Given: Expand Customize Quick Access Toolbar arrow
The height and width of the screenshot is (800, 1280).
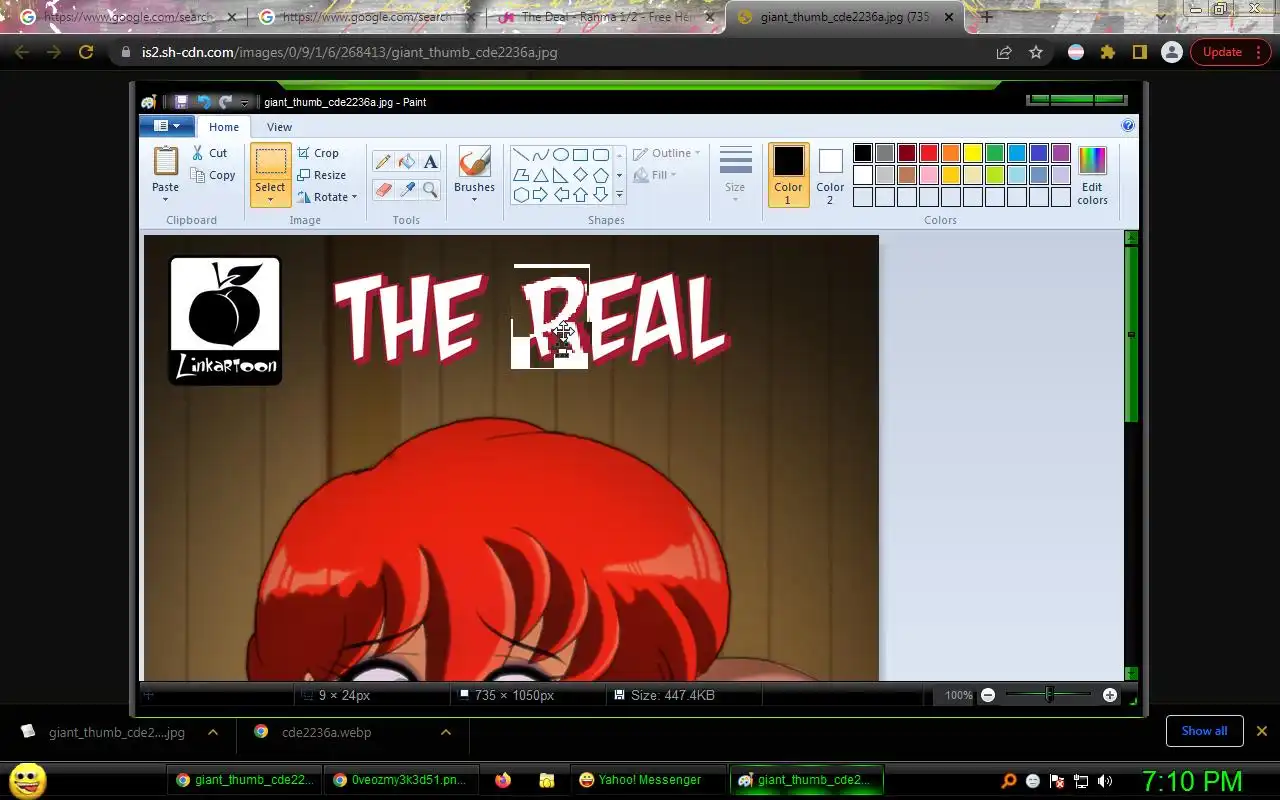Looking at the screenshot, I should [245, 103].
